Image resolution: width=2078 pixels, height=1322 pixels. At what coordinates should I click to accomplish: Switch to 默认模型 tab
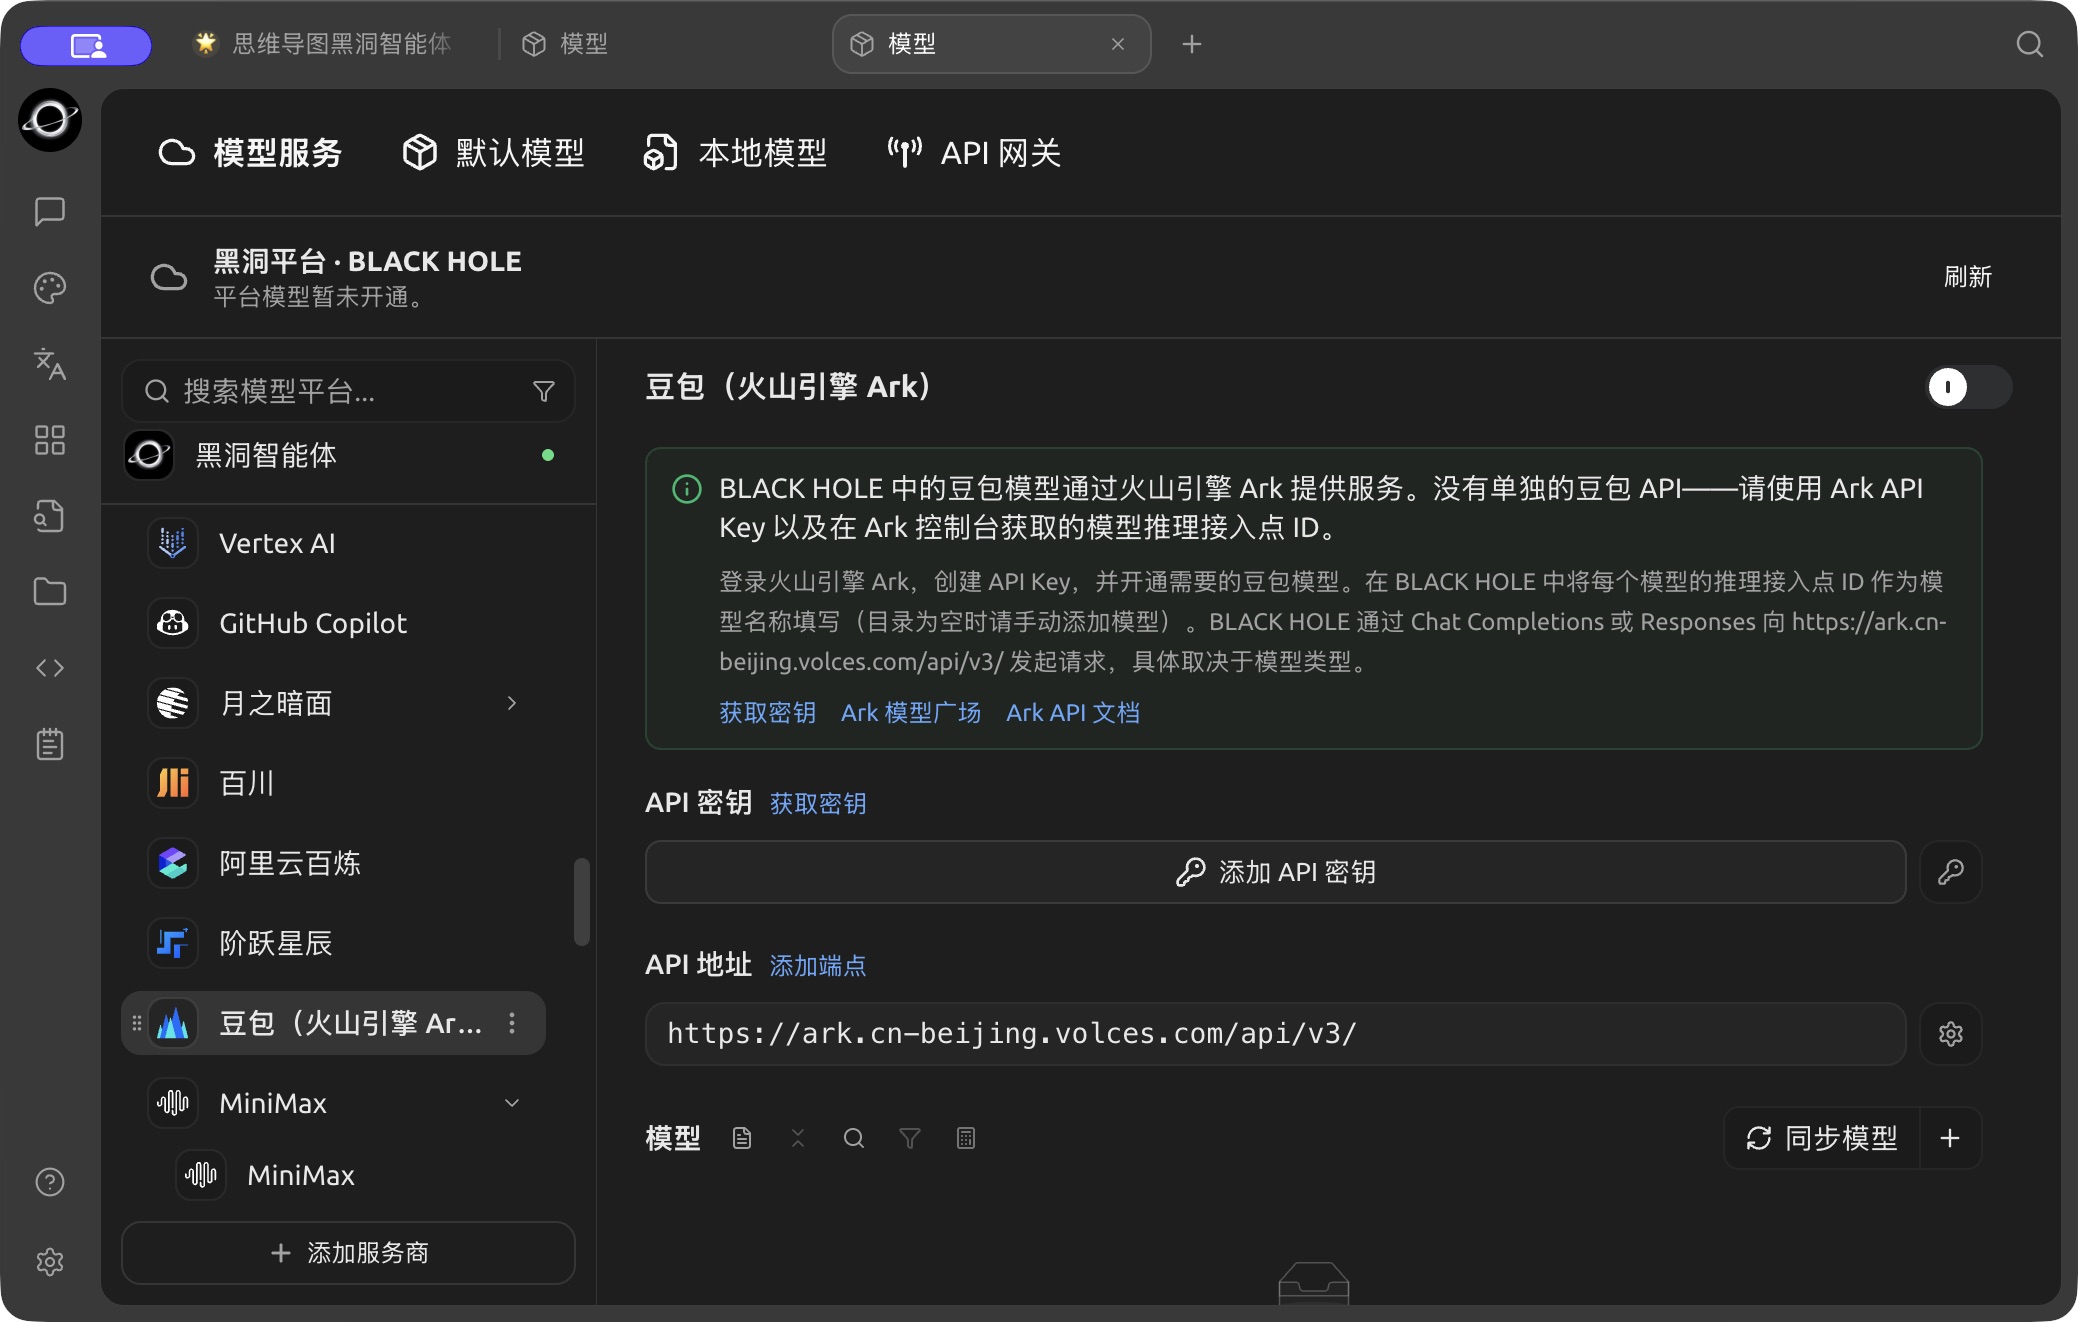pos(493,153)
